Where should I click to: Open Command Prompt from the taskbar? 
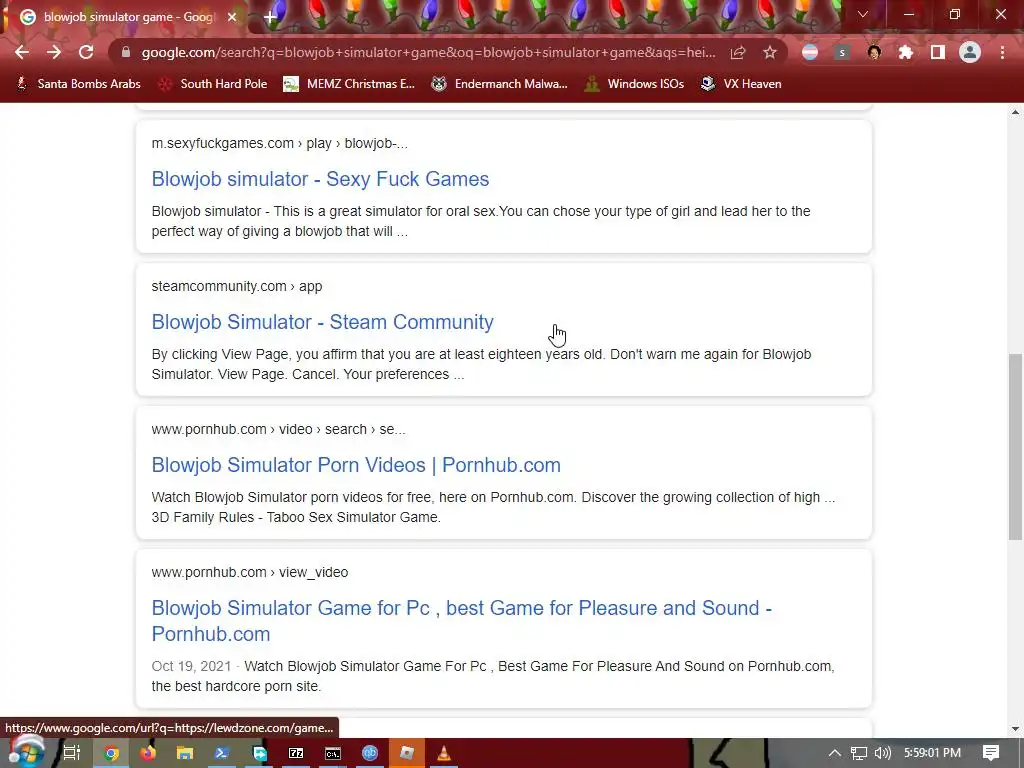point(333,753)
